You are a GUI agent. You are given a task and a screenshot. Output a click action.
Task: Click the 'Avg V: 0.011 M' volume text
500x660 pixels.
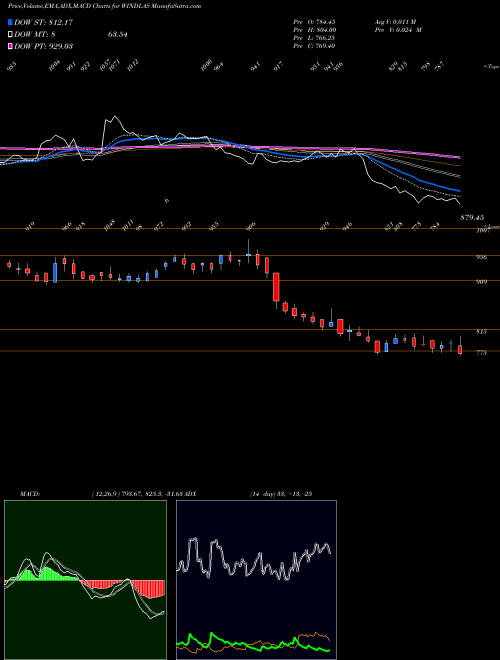[x=395, y=21]
